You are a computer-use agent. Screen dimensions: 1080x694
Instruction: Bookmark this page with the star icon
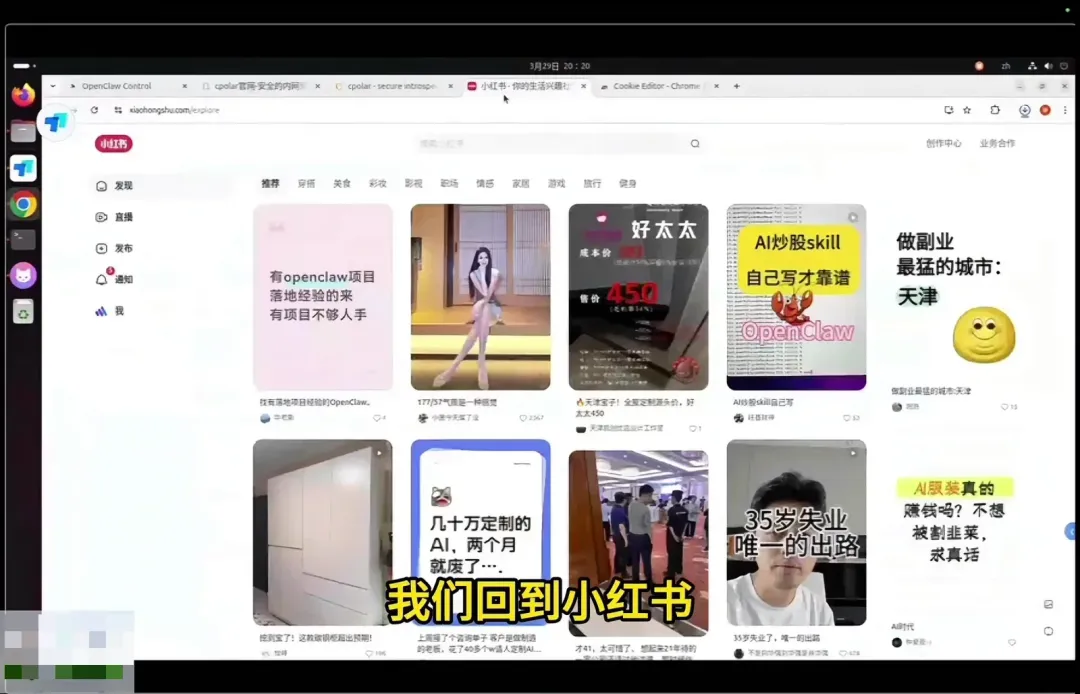pyautogui.click(x=967, y=110)
